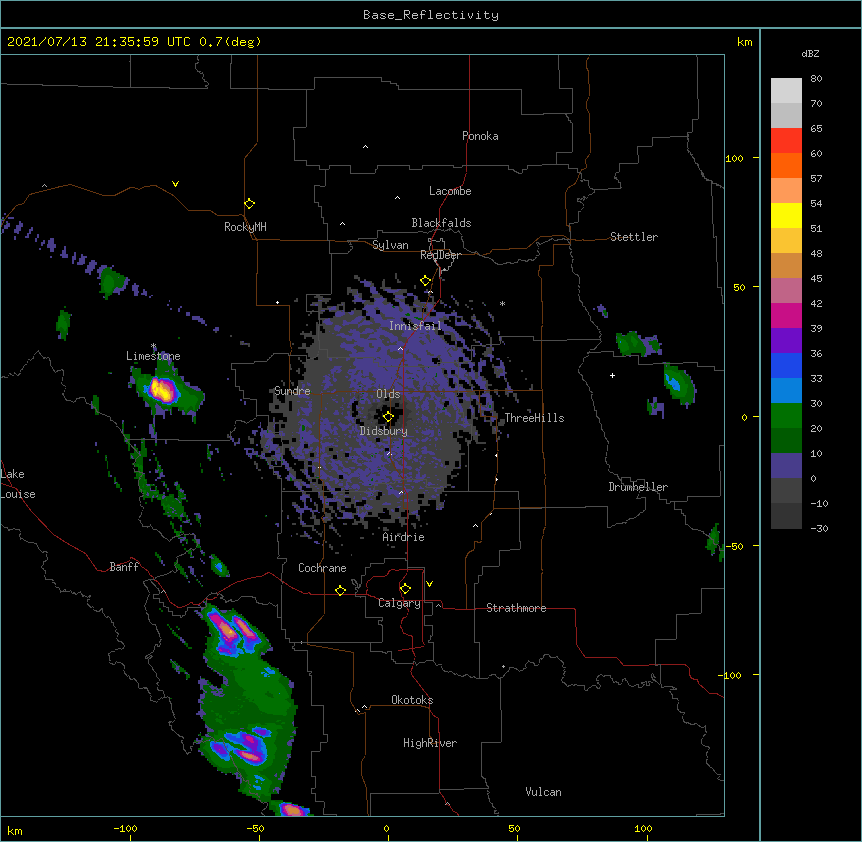Click the Ponoka city label
Screen dimensions: 862x842
pos(480,136)
